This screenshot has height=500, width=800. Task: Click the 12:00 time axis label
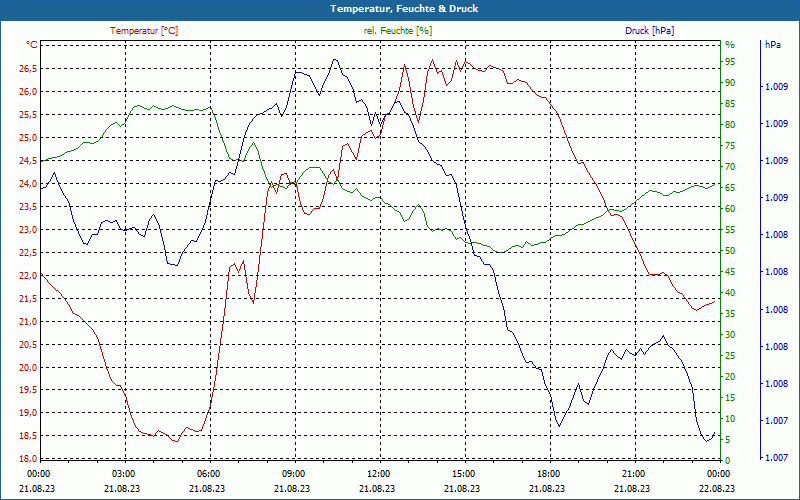(x=378, y=473)
